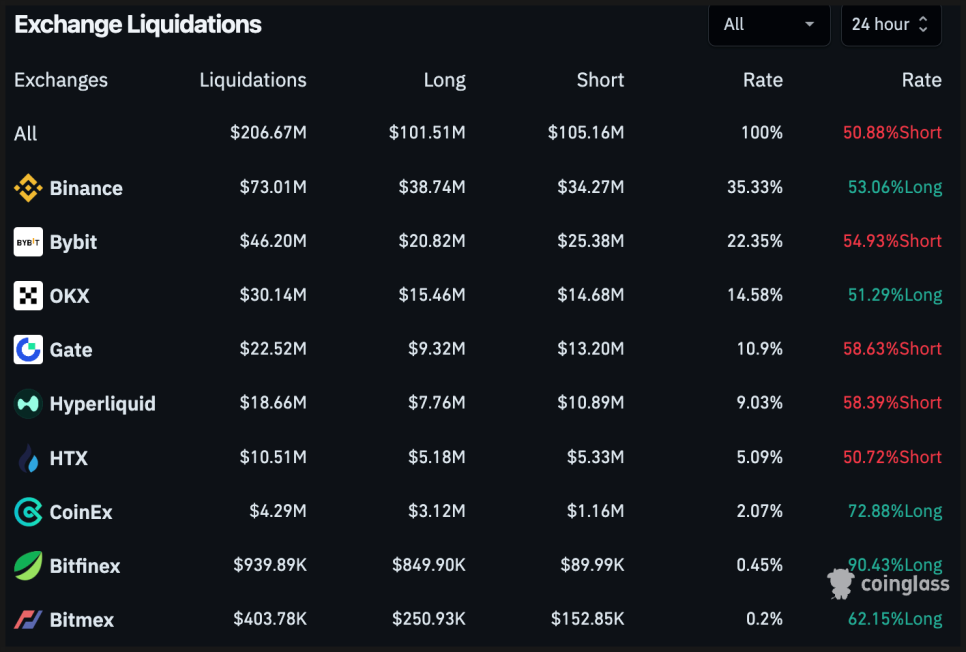Open the All symbols dropdown
966x652 pixels.
click(x=768, y=25)
